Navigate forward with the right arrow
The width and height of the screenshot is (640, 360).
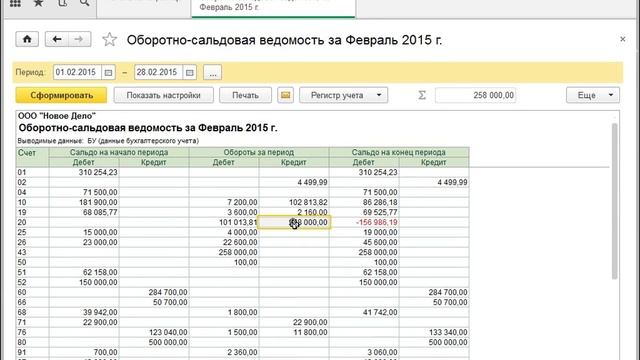[x=79, y=39]
